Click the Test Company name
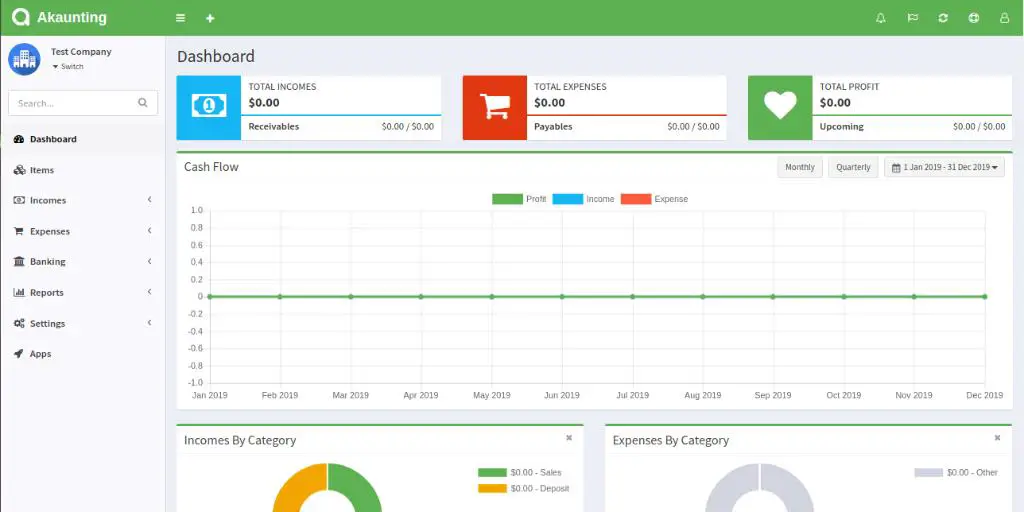The width and height of the screenshot is (1024, 512). point(81,52)
